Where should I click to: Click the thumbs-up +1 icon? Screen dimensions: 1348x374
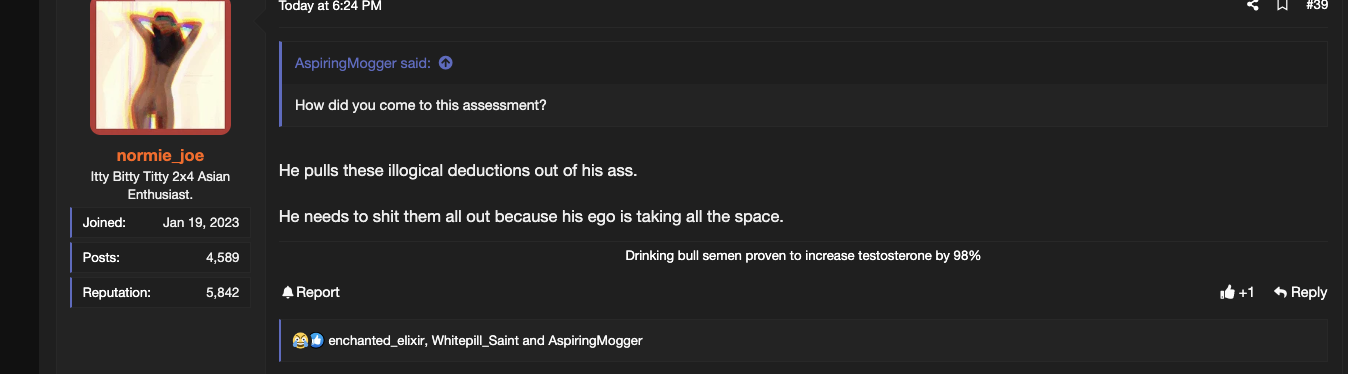coord(1227,292)
